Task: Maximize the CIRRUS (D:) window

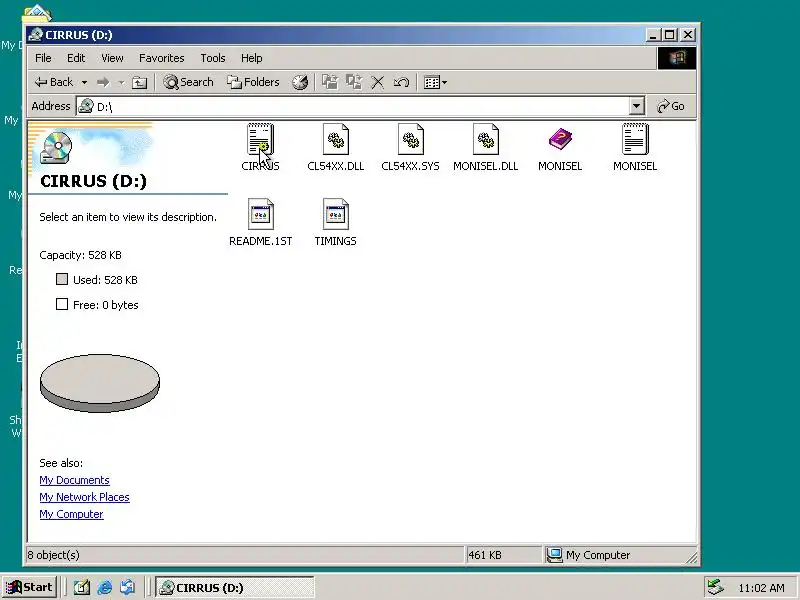Action: pos(670,35)
